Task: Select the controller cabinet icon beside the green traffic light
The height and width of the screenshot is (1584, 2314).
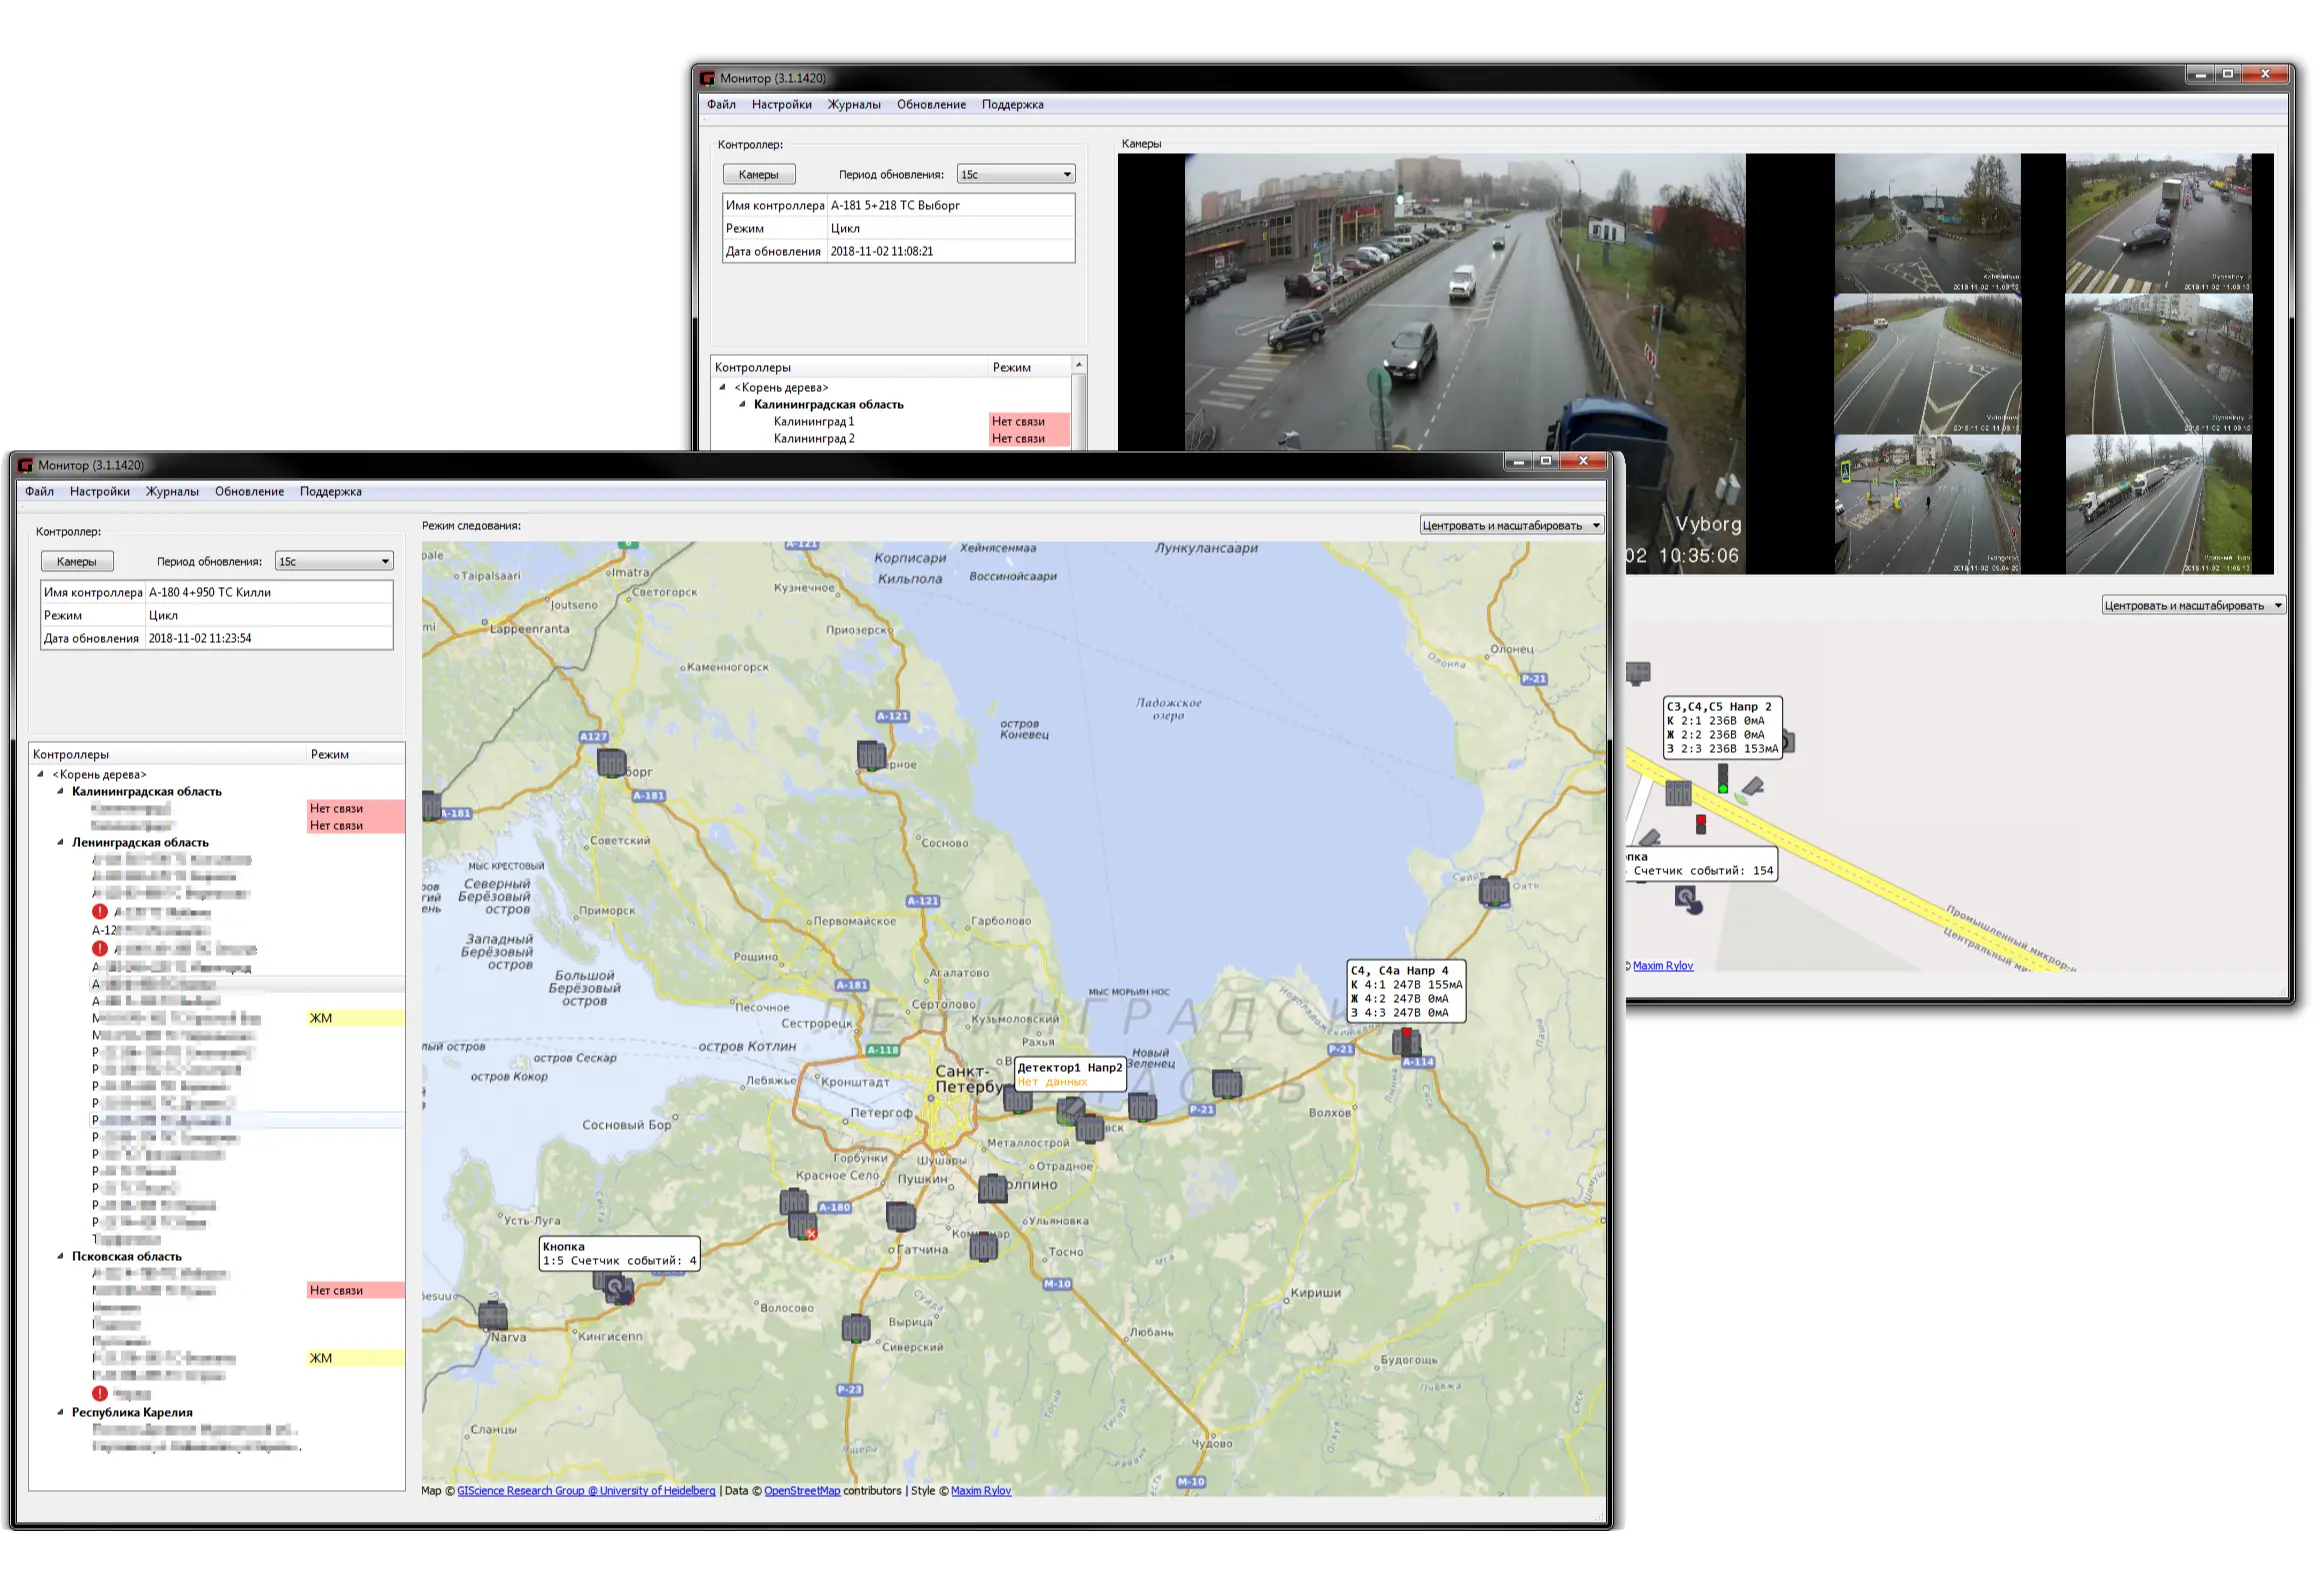Action: tap(1678, 793)
